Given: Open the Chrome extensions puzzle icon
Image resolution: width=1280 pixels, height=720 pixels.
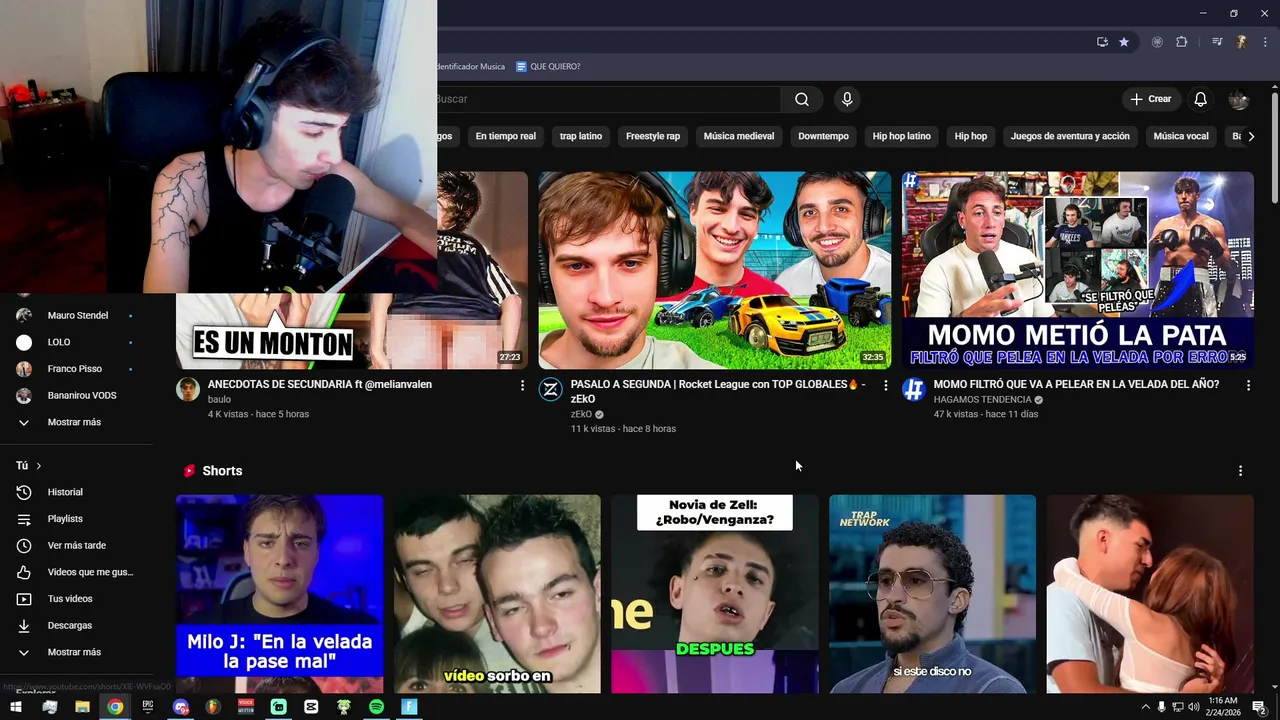Looking at the screenshot, I should click(1182, 42).
